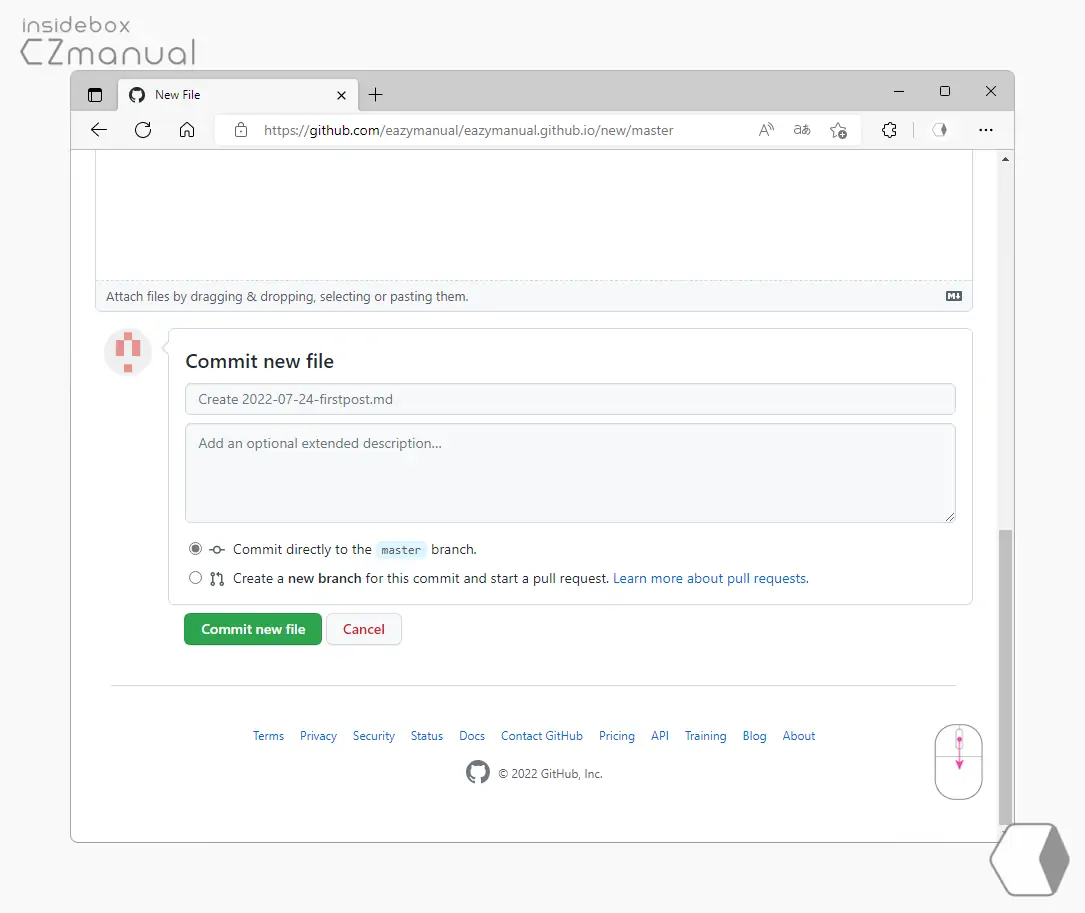
Task: Open the browser home page icon
Action: [187, 129]
